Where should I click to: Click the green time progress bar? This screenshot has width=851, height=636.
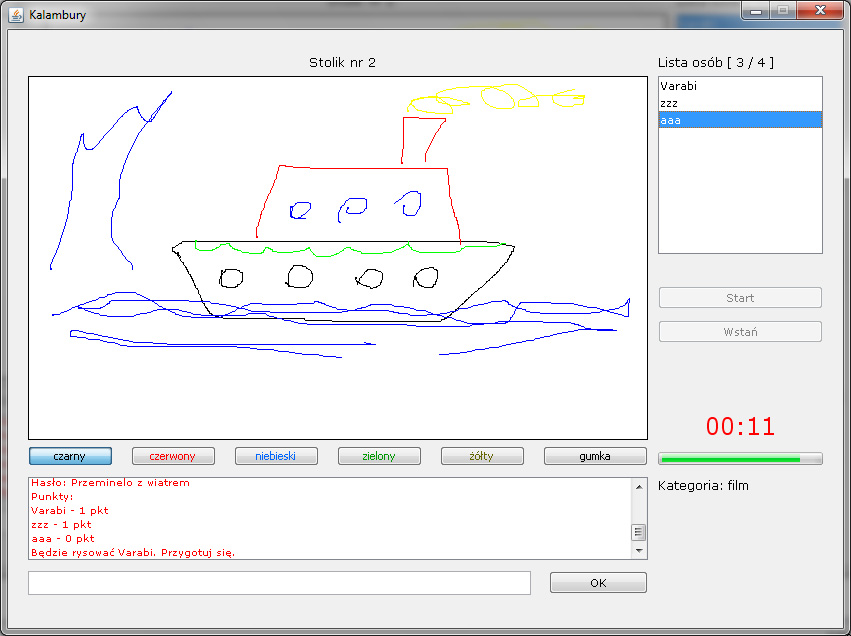click(739, 459)
